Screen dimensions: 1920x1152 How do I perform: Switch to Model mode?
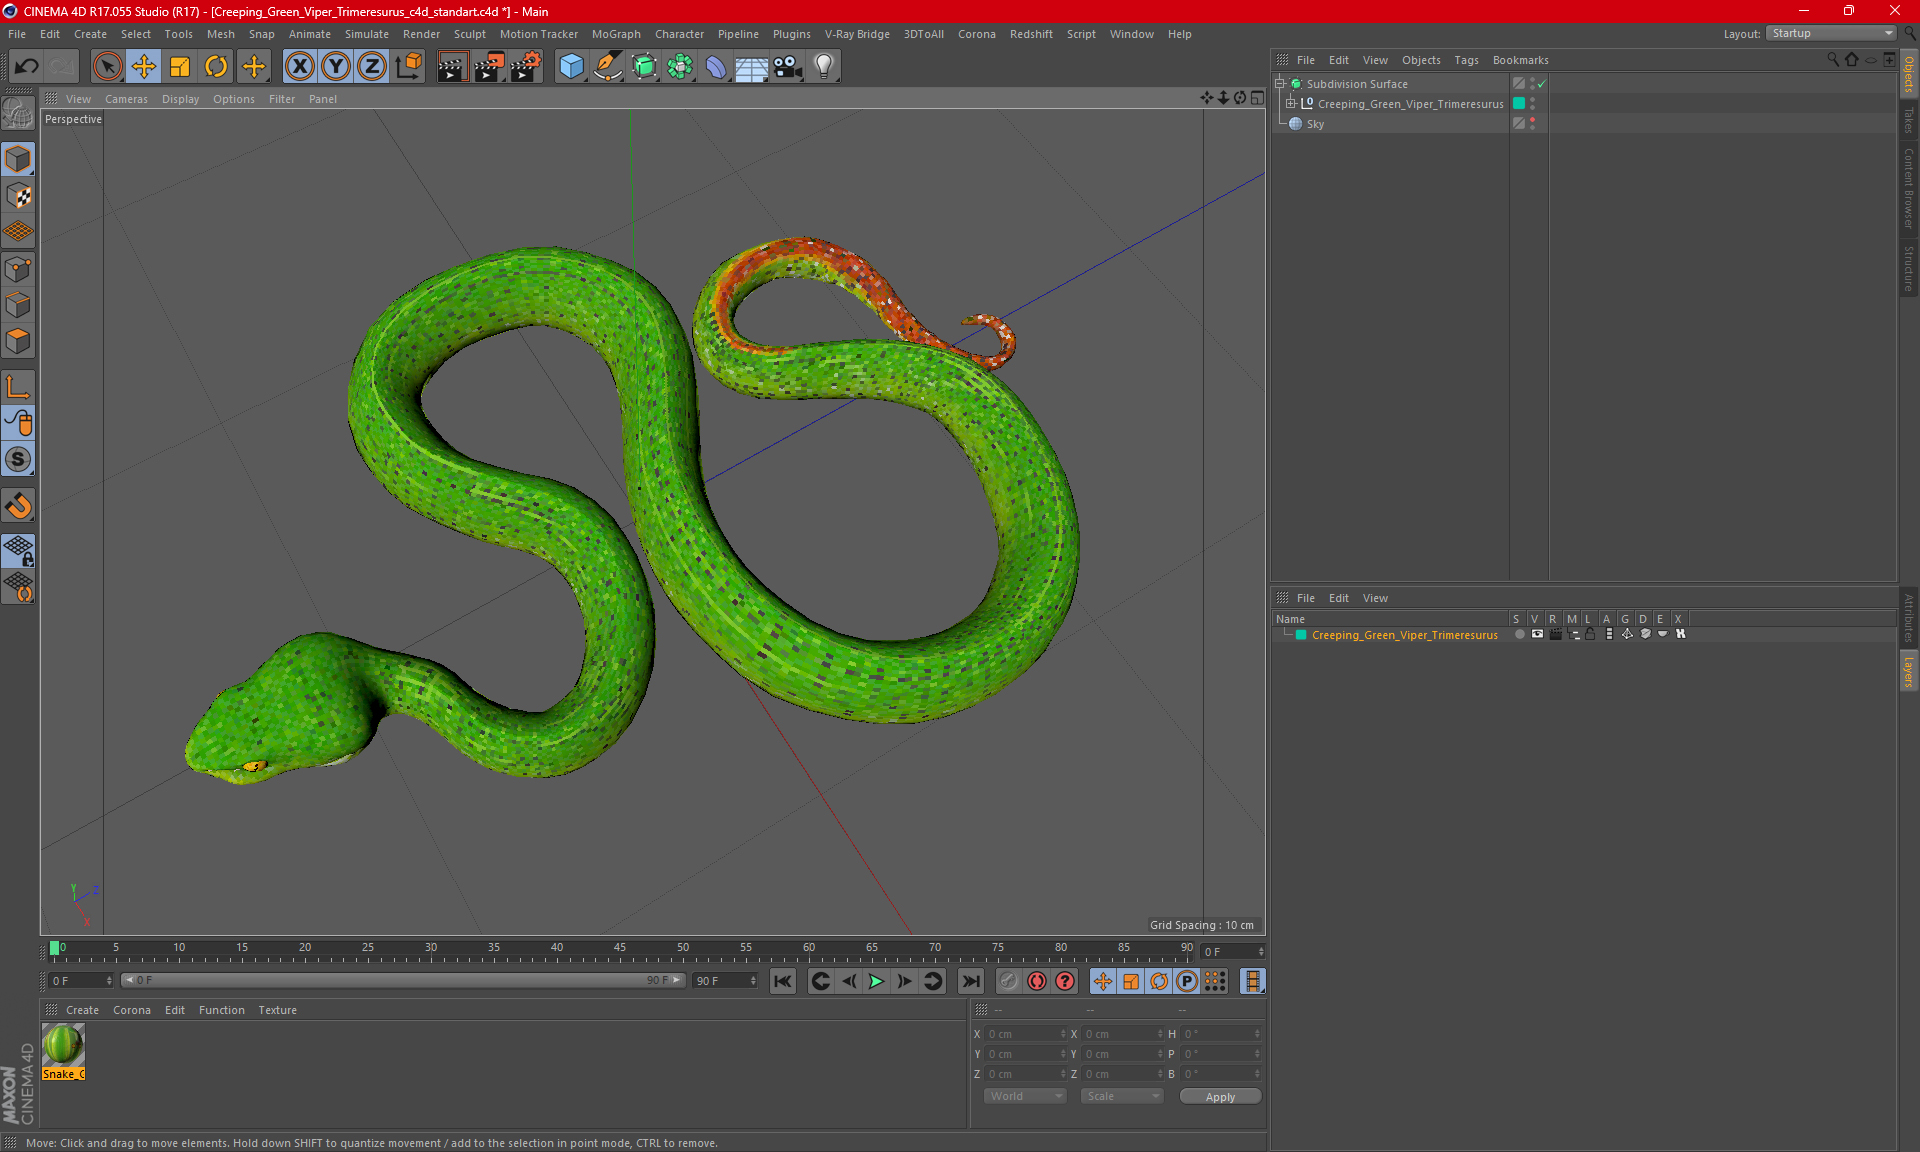18,160
